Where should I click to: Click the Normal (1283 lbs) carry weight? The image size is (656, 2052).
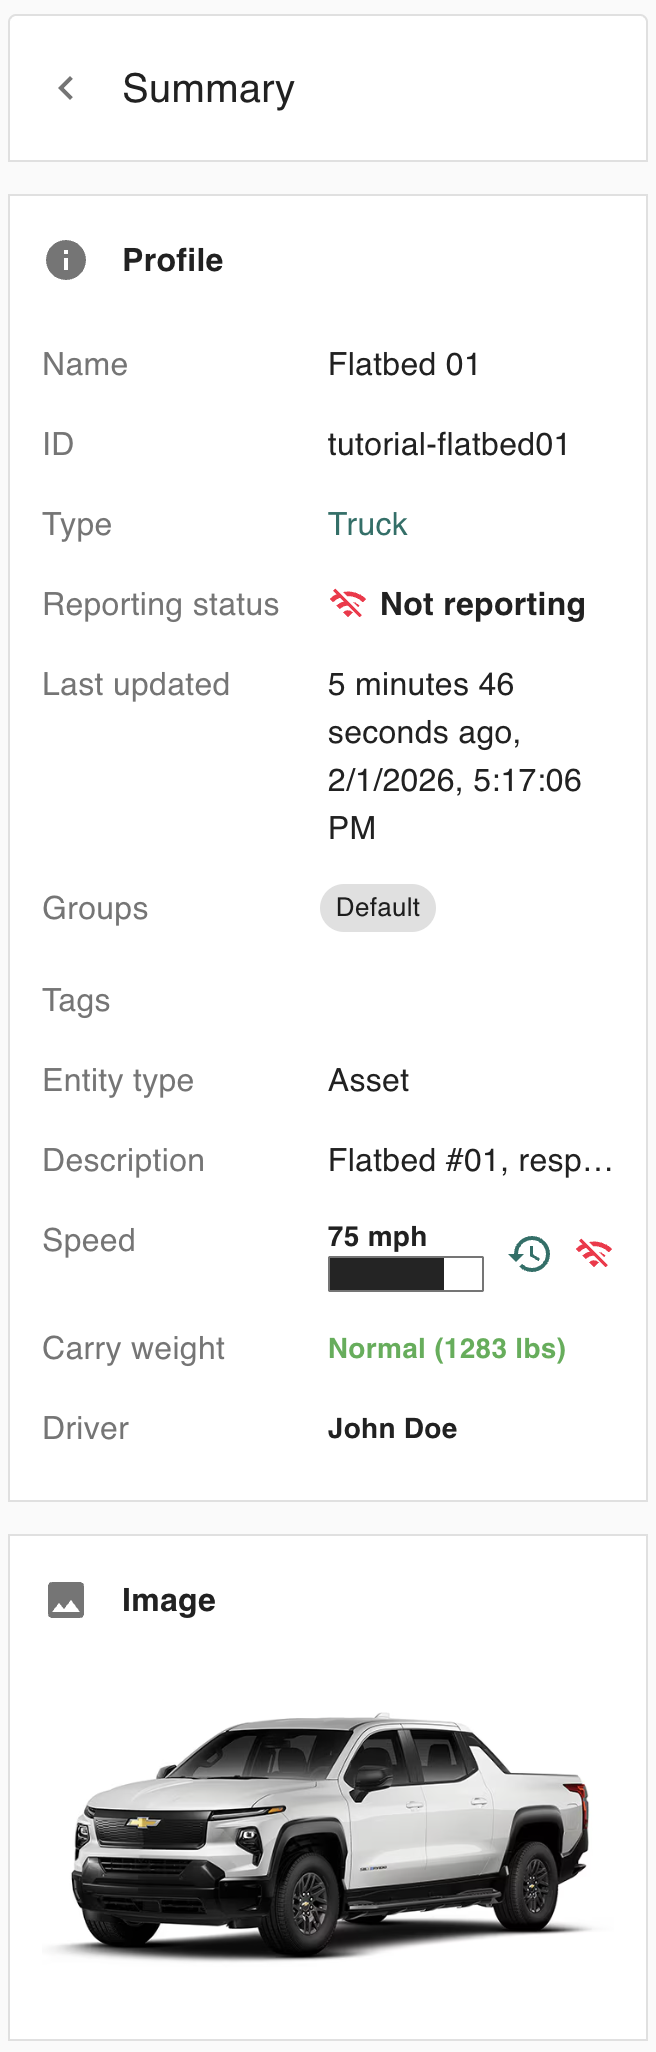coord(446,1348)
